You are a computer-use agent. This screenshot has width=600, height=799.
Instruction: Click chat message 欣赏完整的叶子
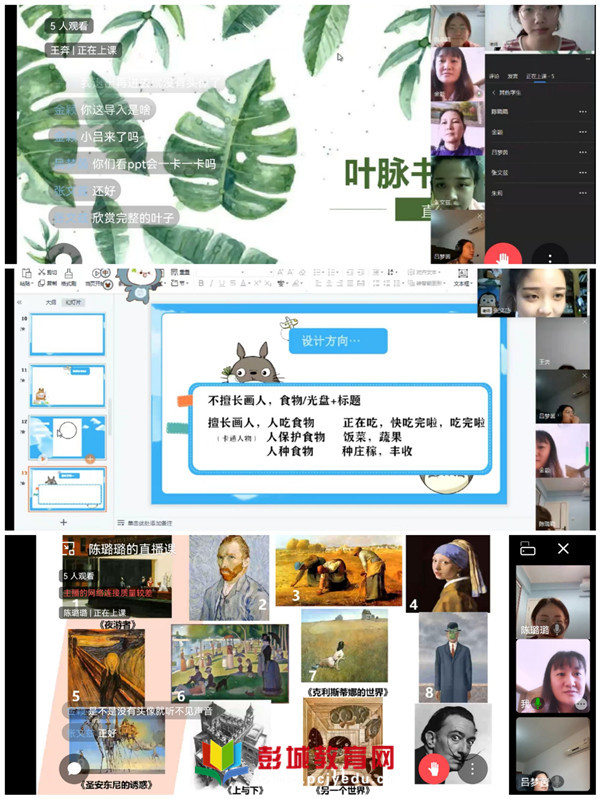click(x=113, y=218)
